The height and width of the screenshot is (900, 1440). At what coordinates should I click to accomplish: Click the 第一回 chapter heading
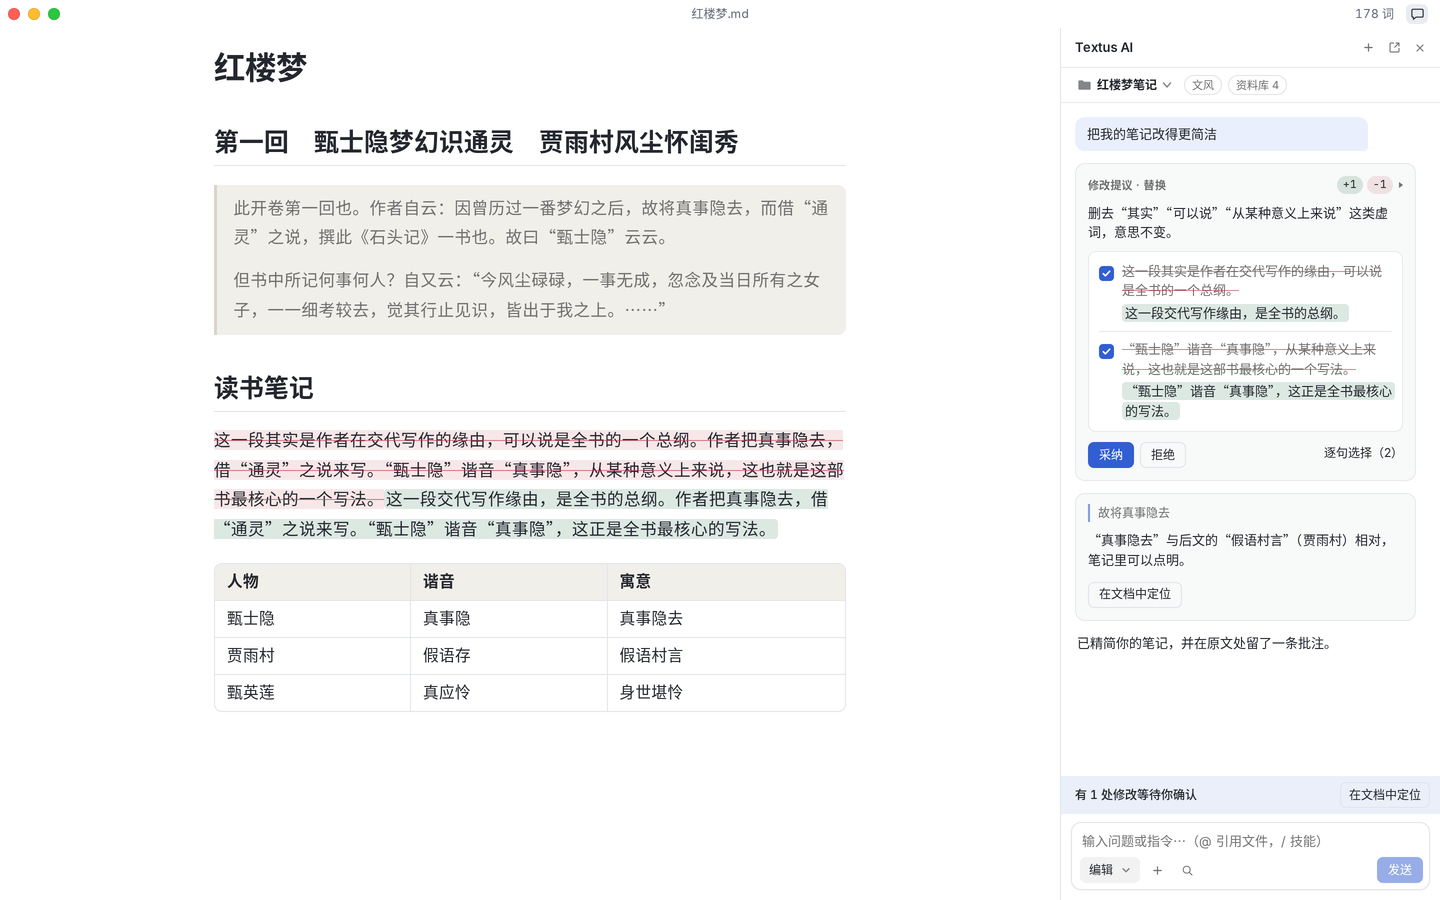476,142
